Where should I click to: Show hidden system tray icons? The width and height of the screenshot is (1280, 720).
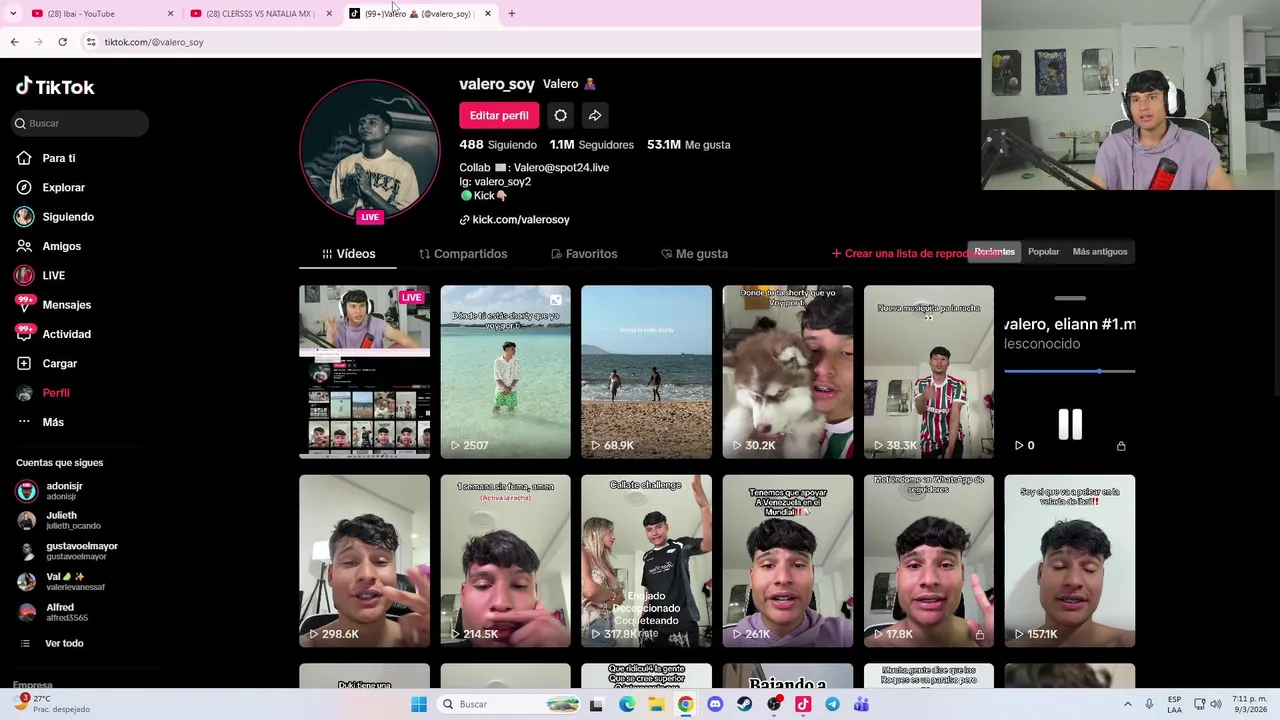point(1127,704)
